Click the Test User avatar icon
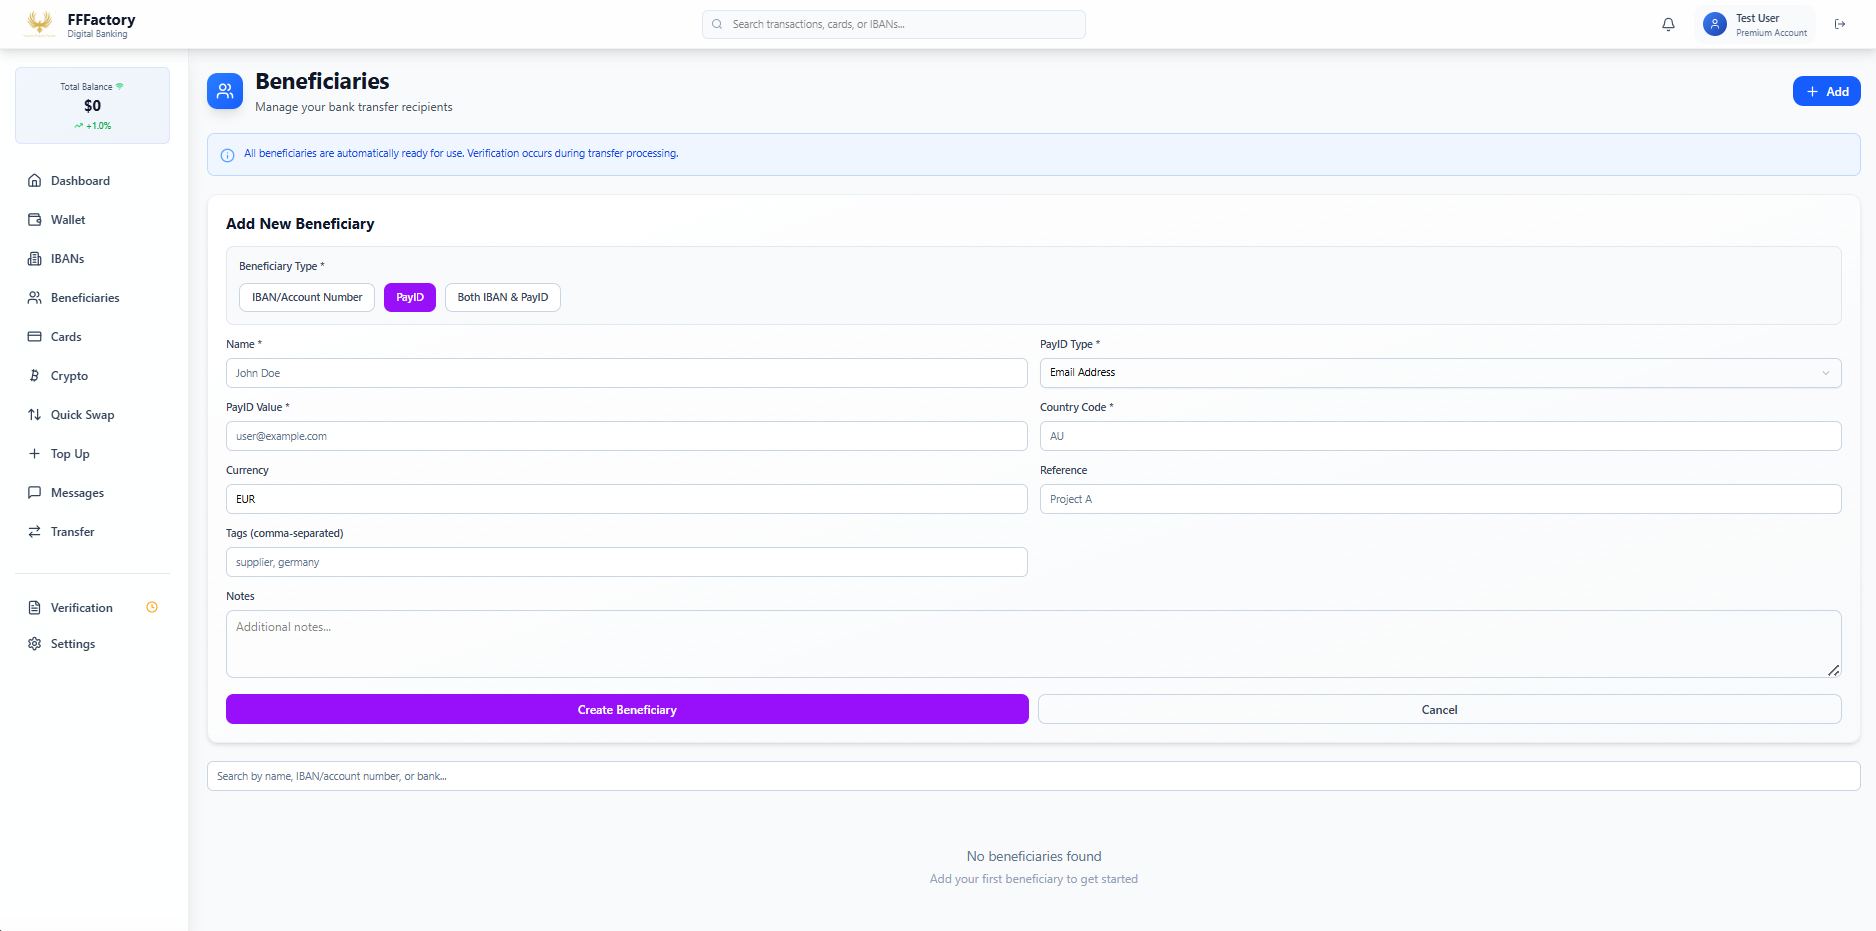Image resolution: width=1876 pixels, height=931 pixels. click(x=1715, y=24)
